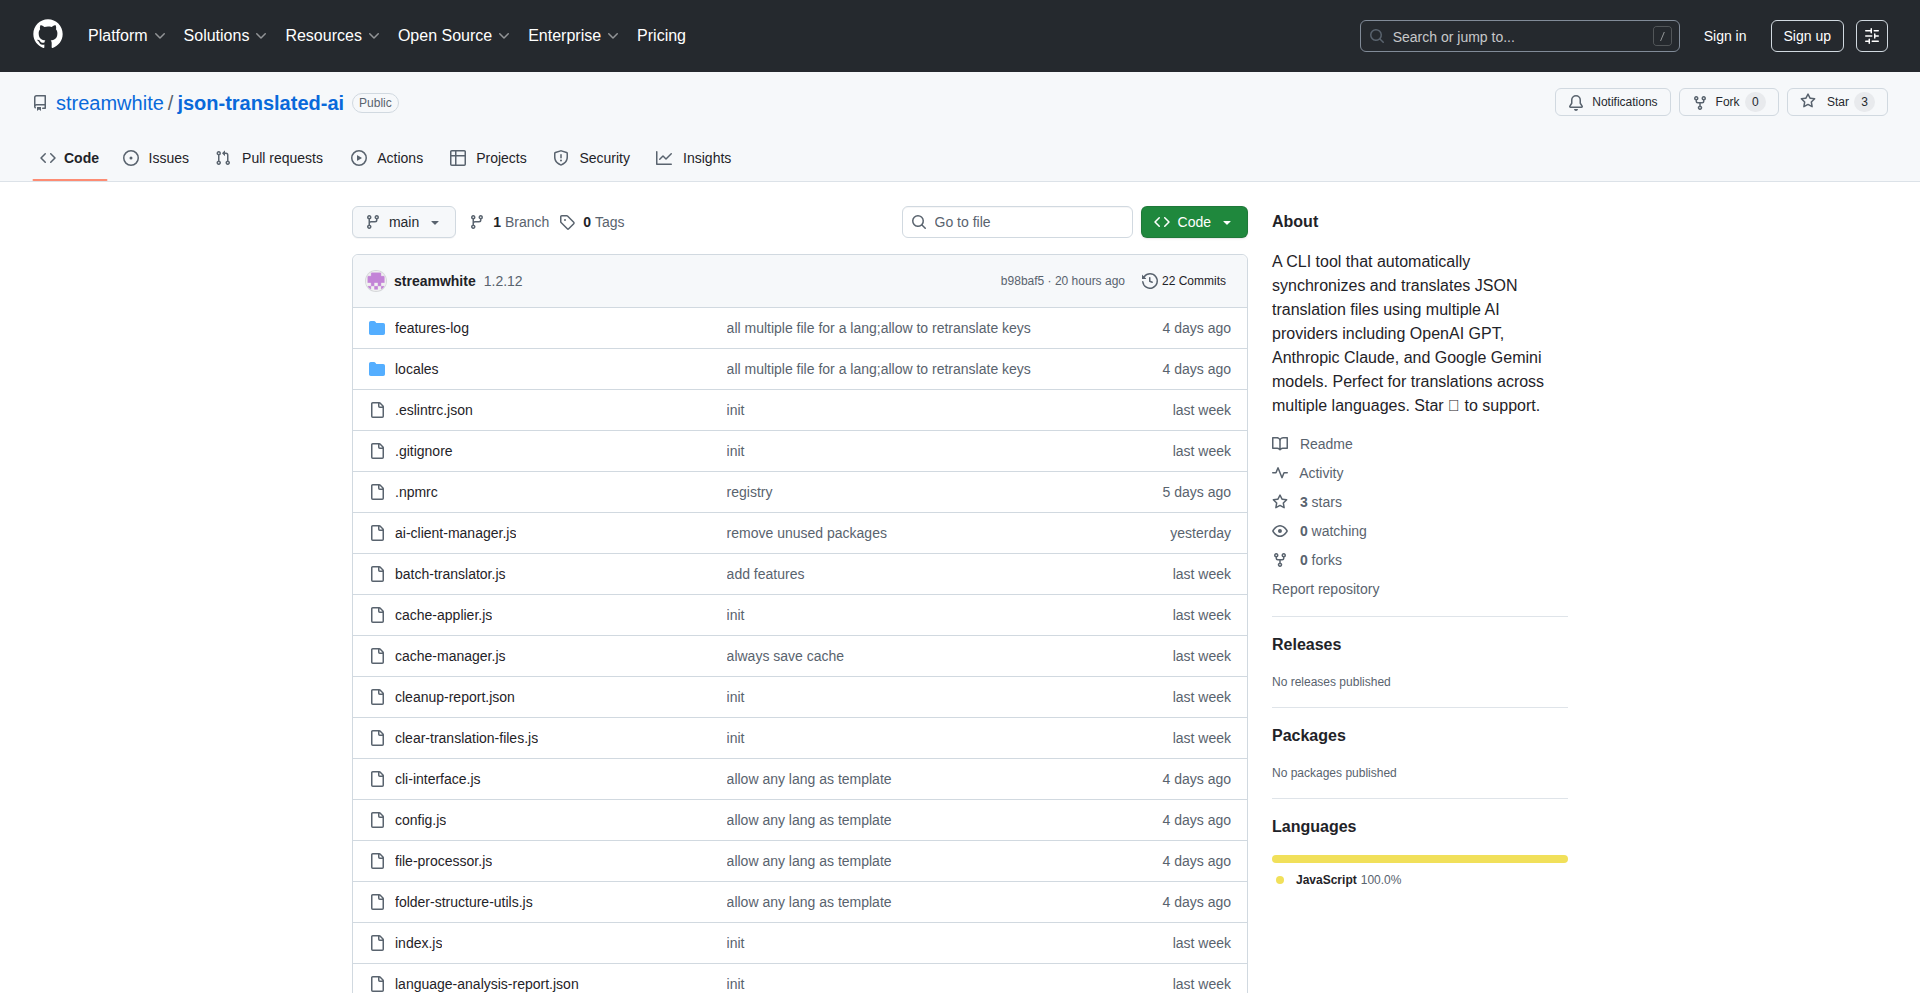Click the yellow JavaScript language dot
This screenshot has height=993, width=1920.
point(1280,880)
